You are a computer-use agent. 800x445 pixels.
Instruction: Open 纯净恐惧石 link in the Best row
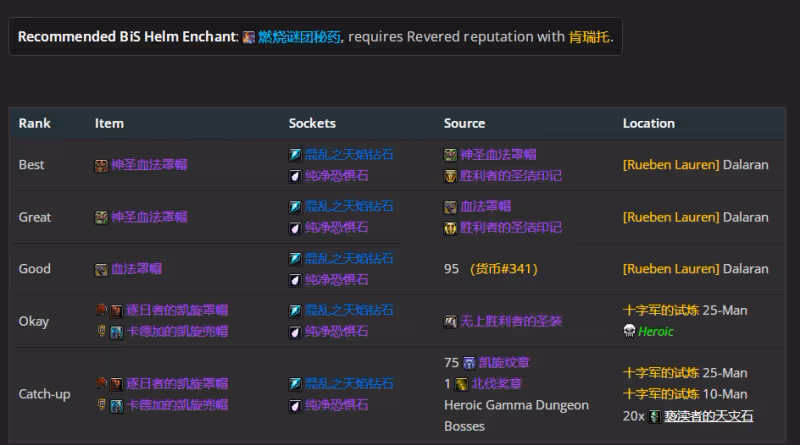click(336, 176)
